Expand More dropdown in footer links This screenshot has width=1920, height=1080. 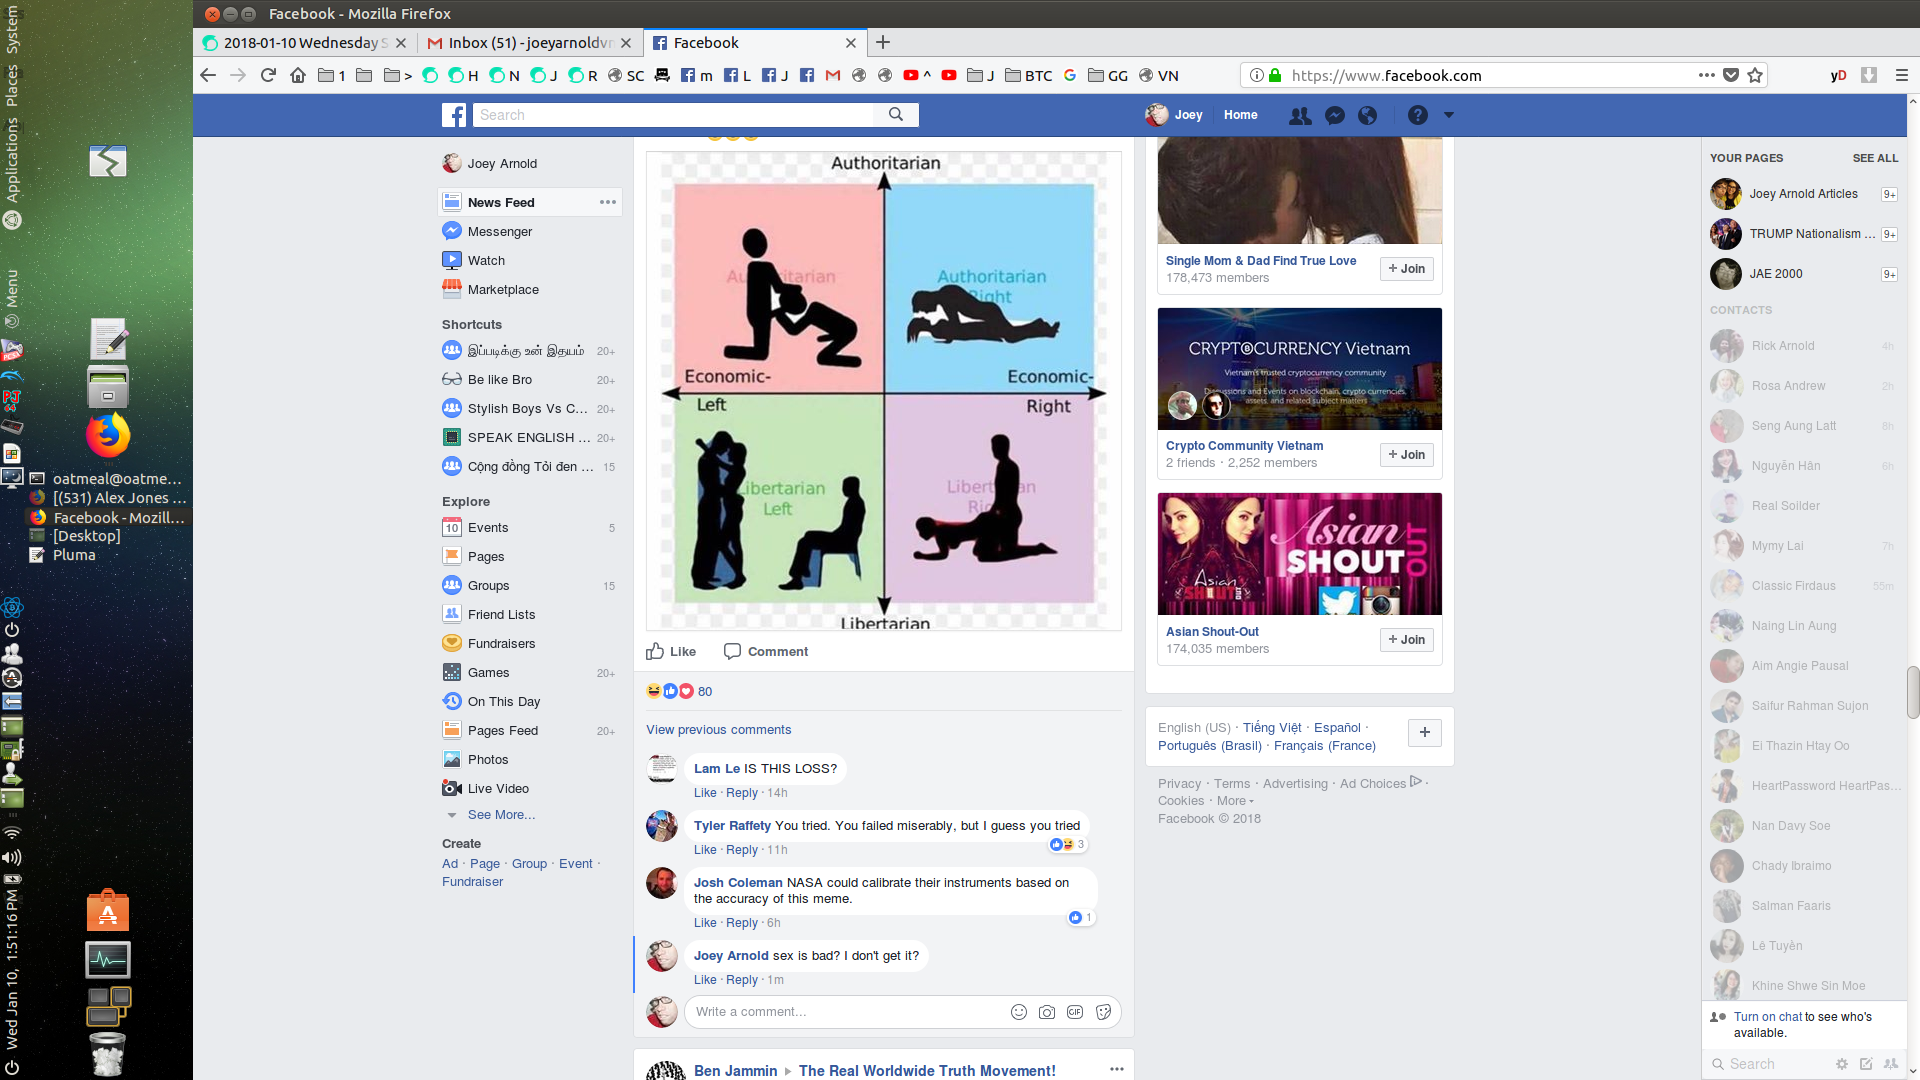[1235, 800]
